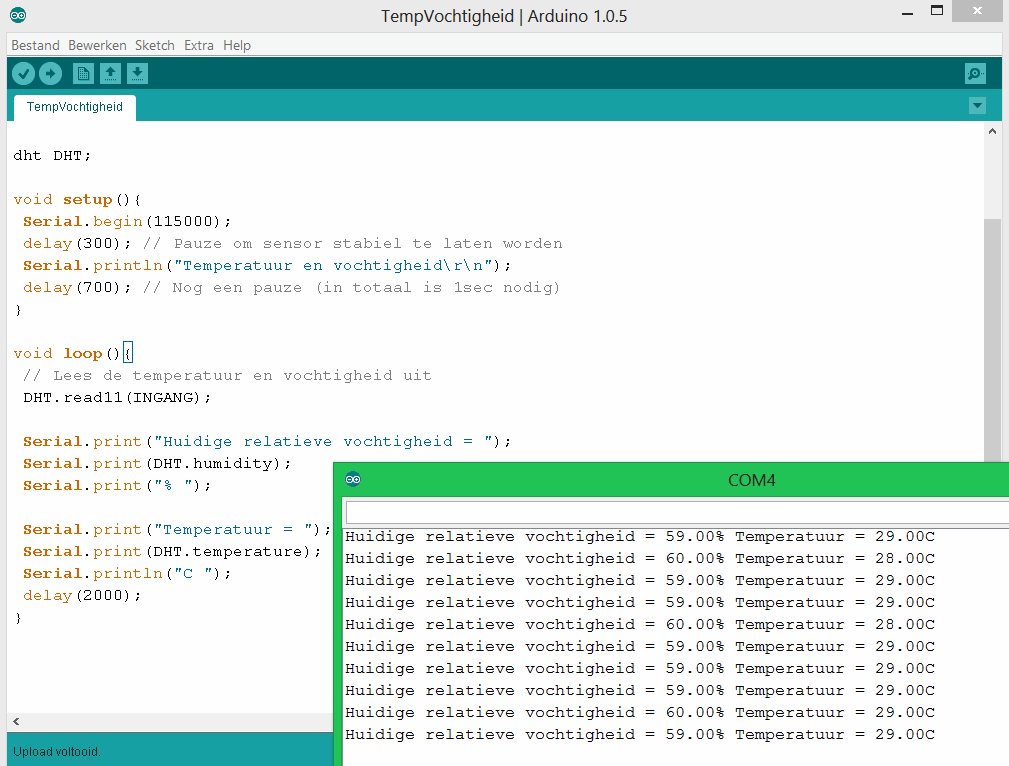Click the scroll up arrow in editor

coord(992,131)
